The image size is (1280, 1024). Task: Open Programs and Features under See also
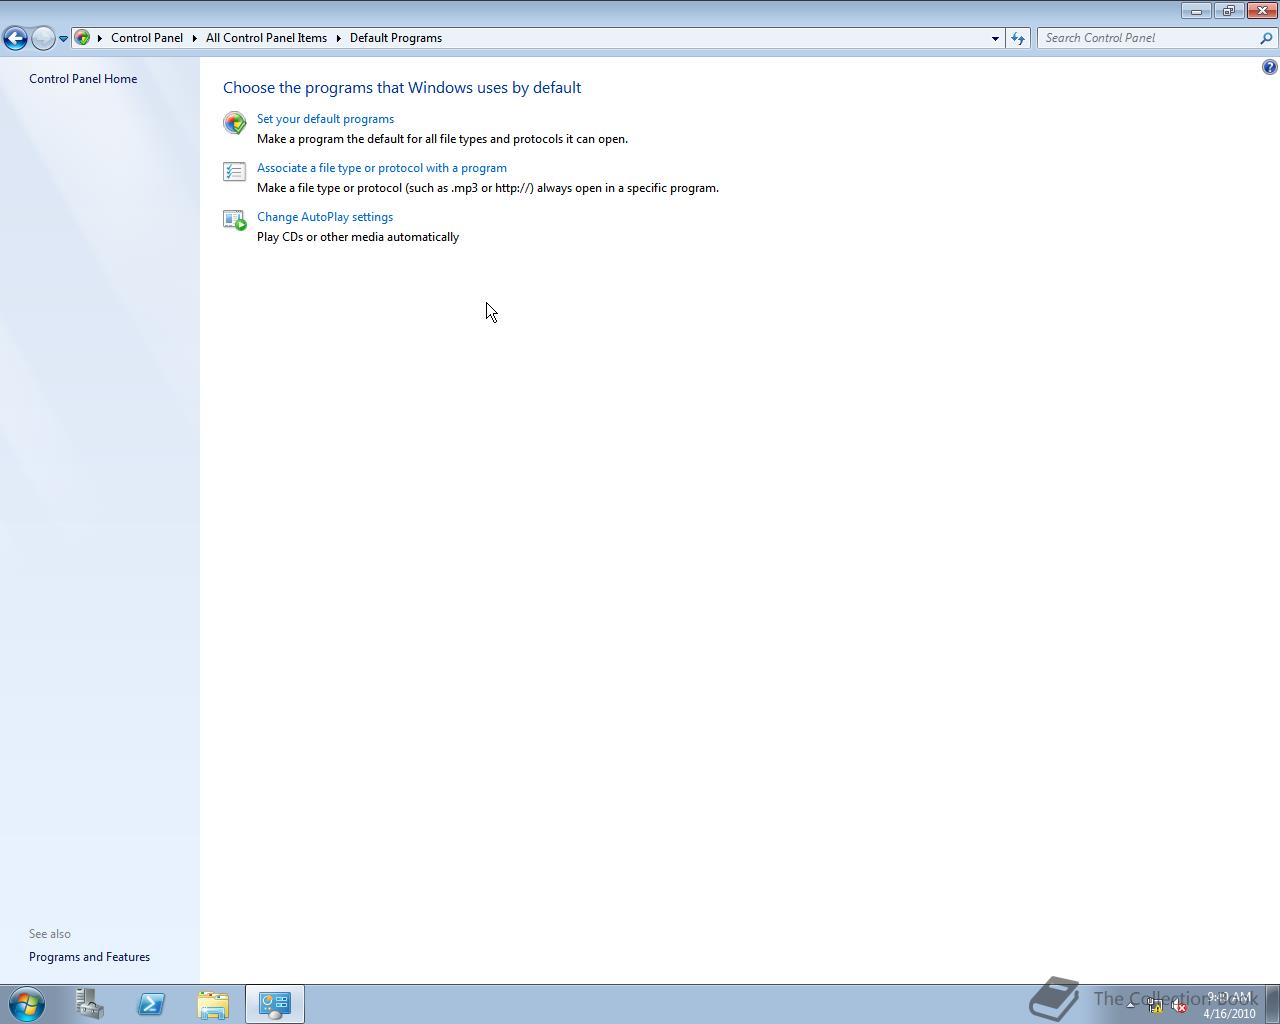point(89,957)
